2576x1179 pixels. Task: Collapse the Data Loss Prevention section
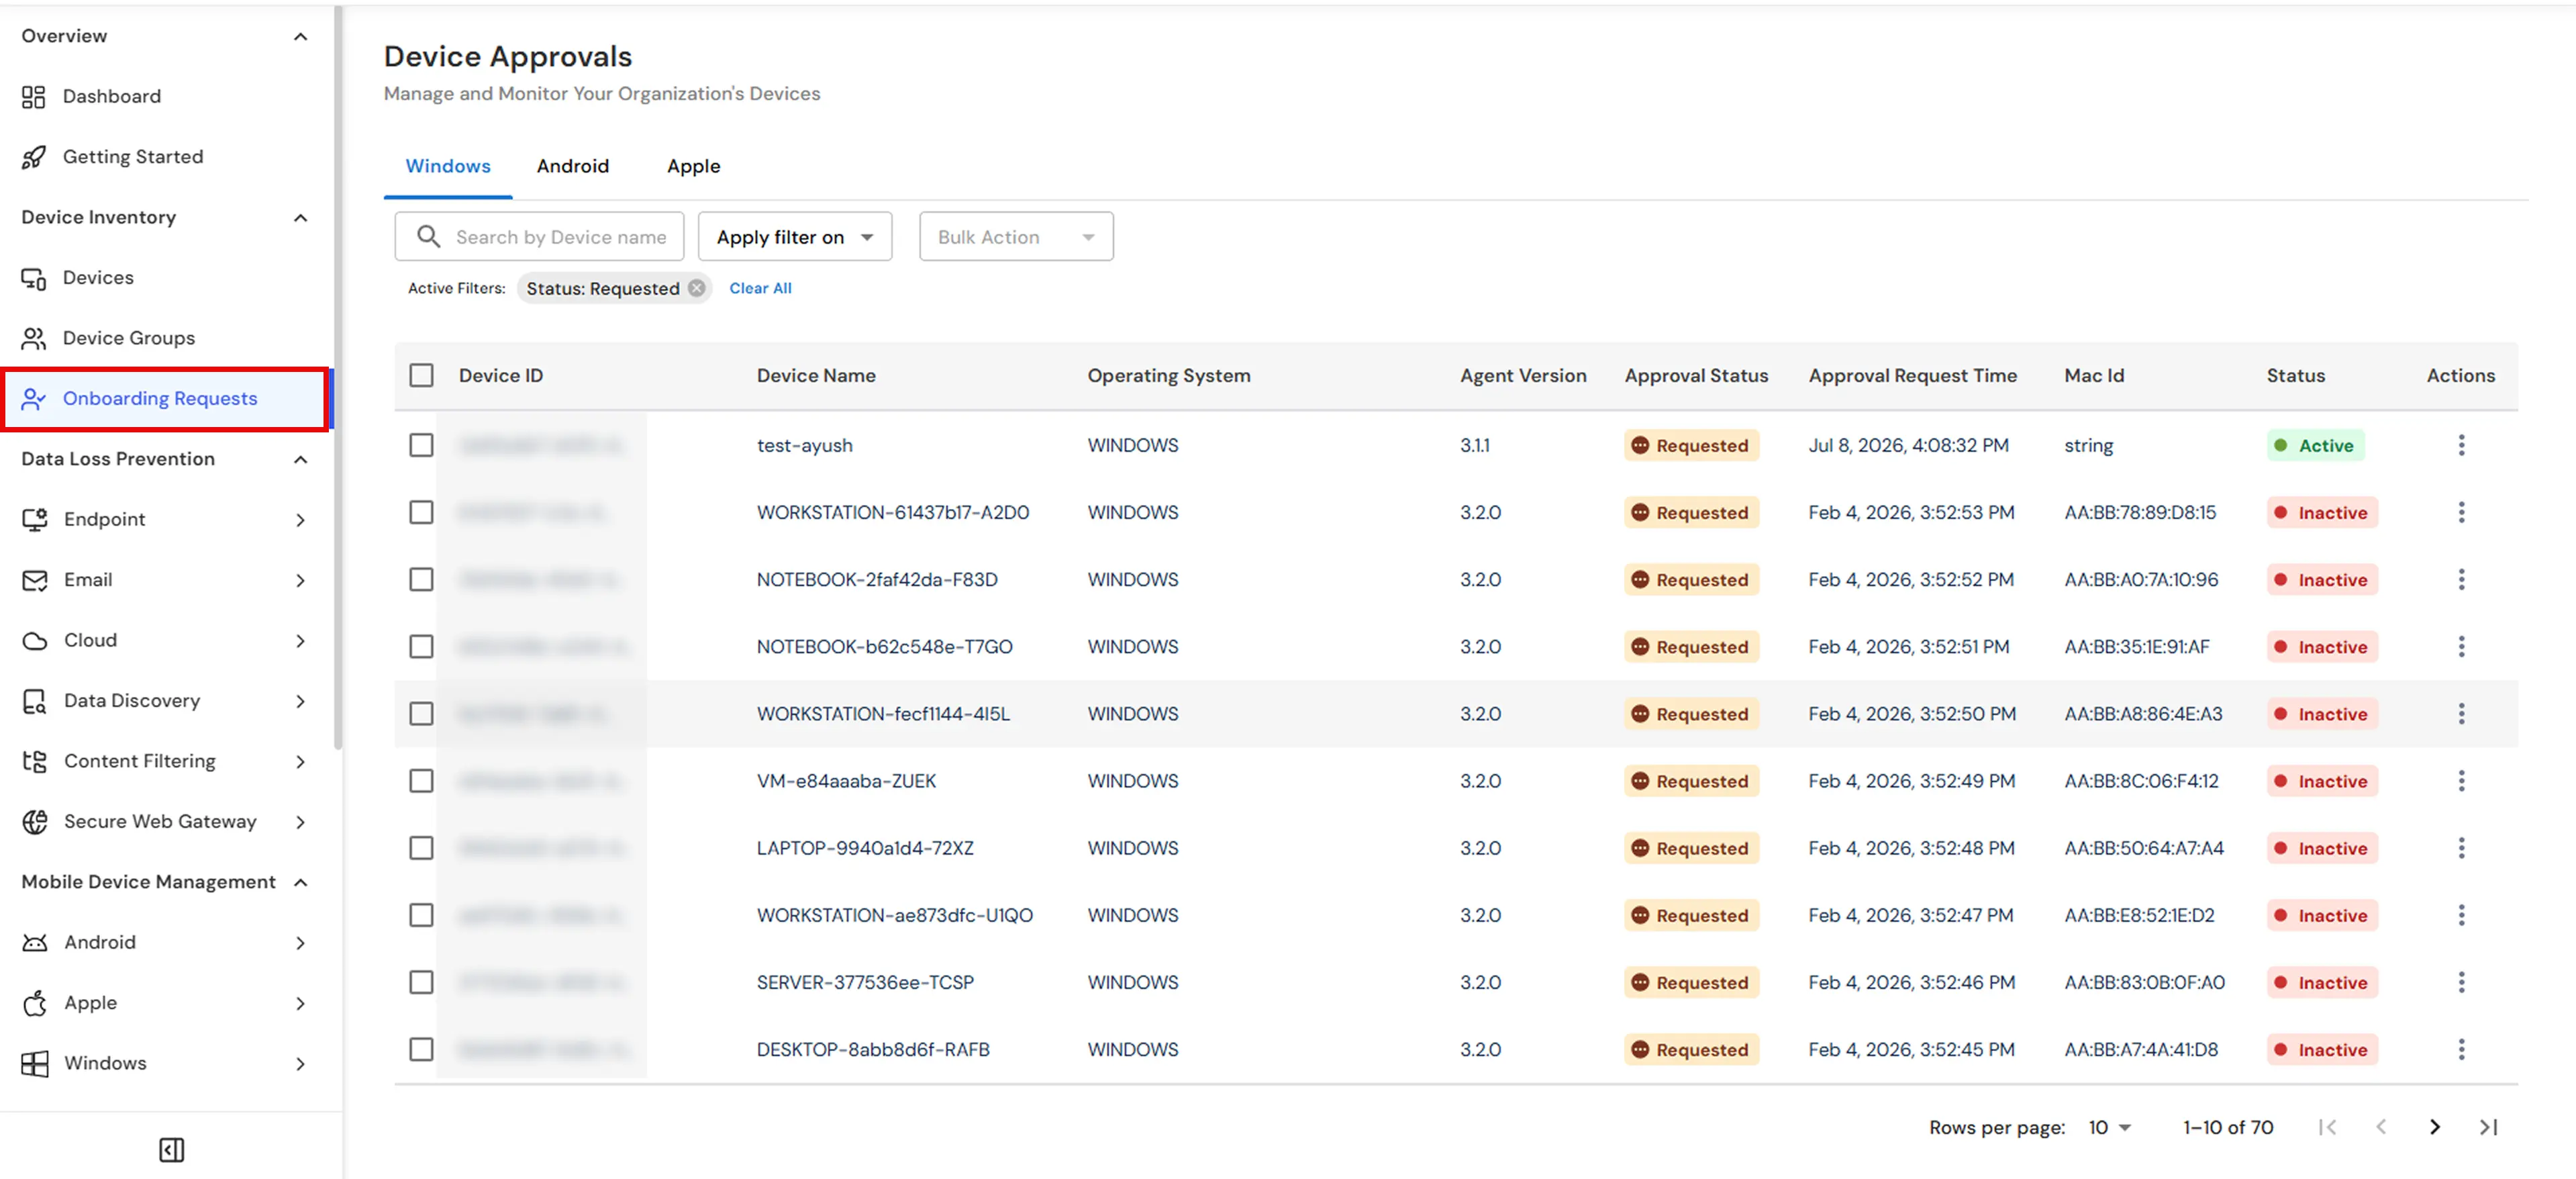point(300,459)
